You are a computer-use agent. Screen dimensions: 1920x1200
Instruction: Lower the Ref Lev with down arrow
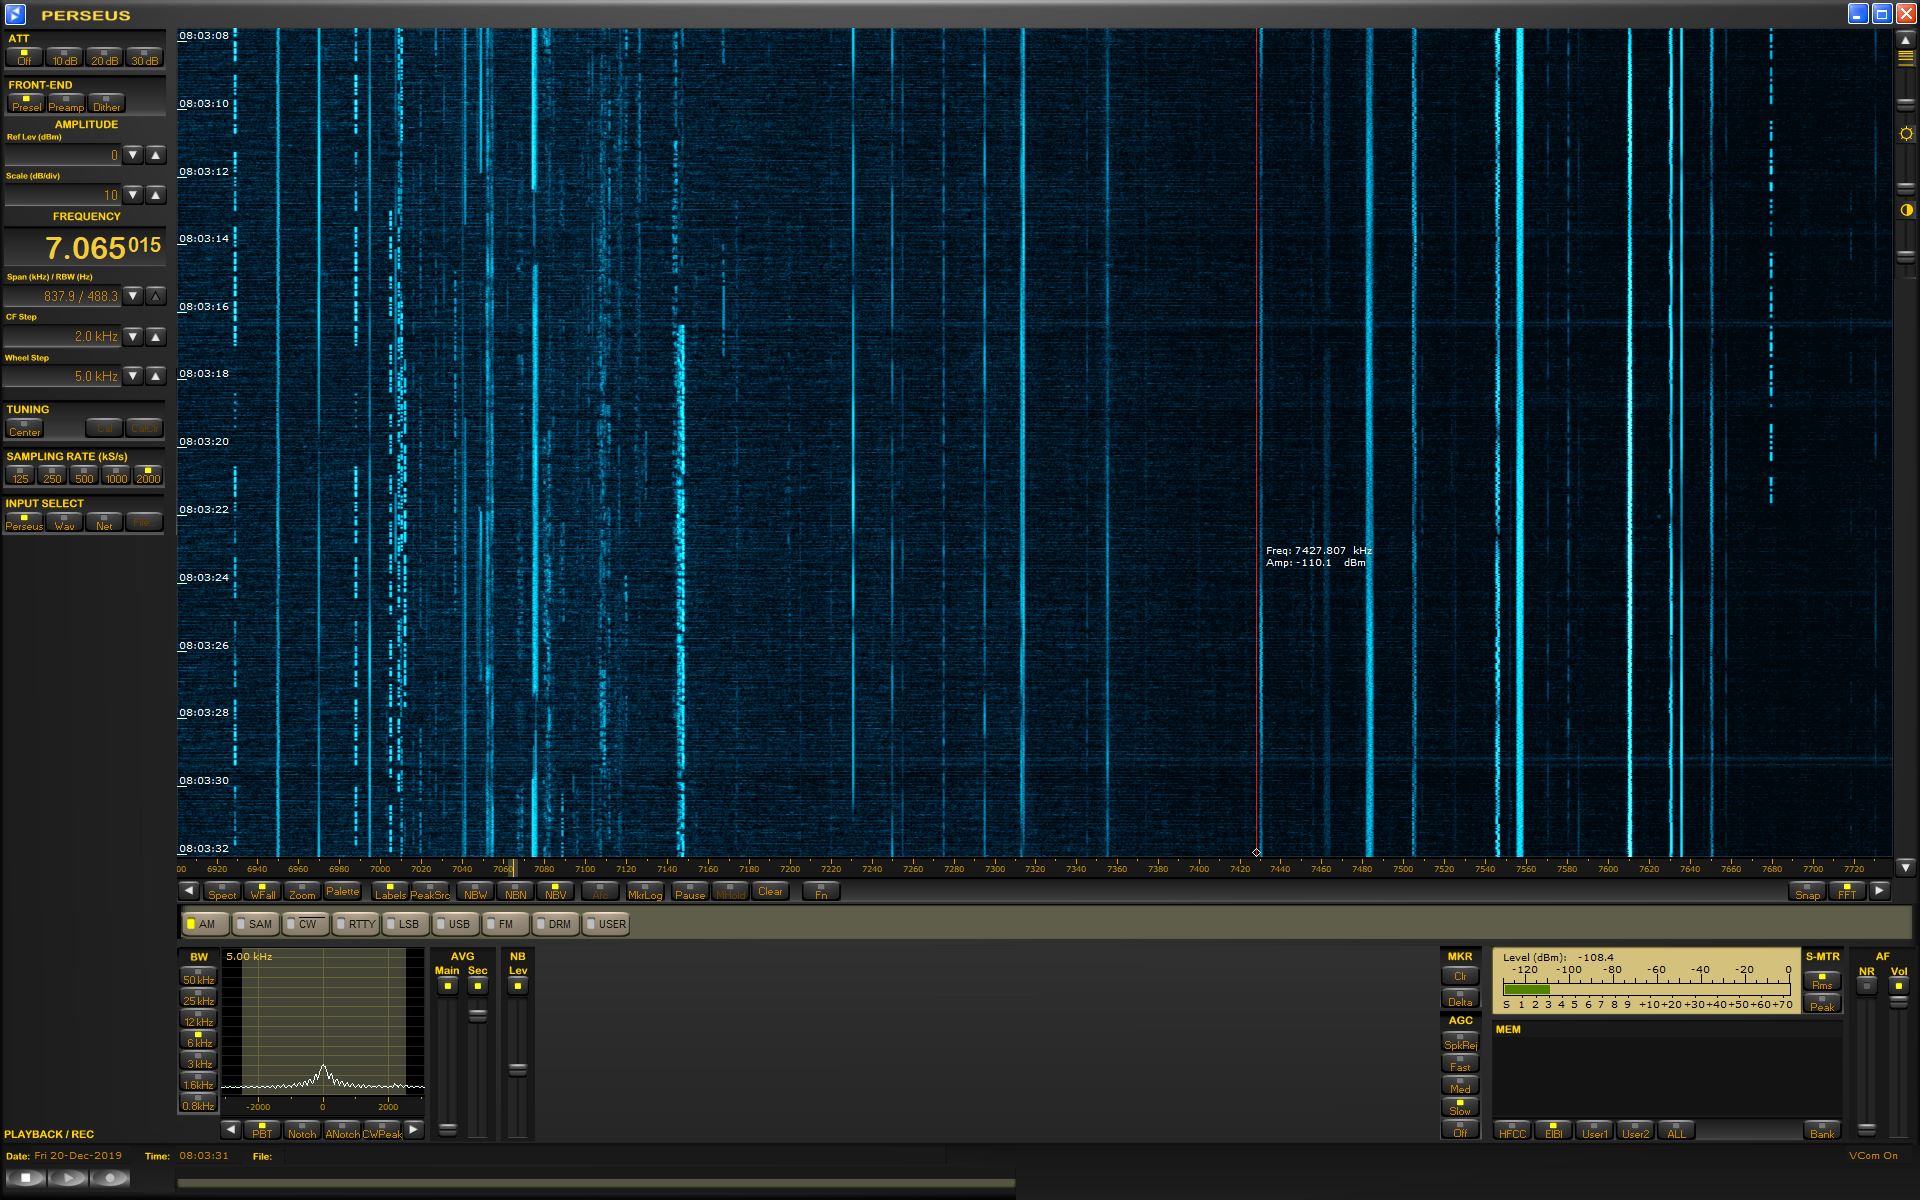(133, 155)
